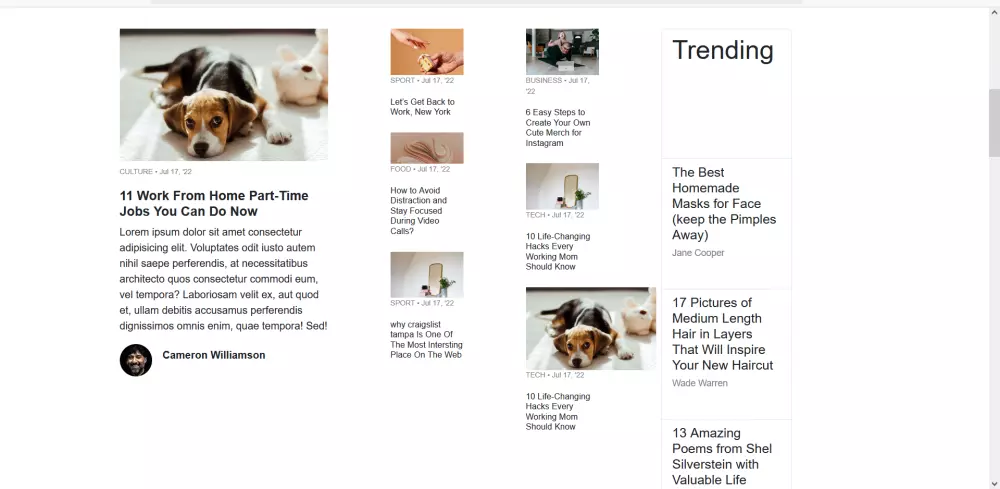This screenshot has height=489, width=1000.
Task: Click the vertical page scrollbar thumb
Action: coord(994,122)
